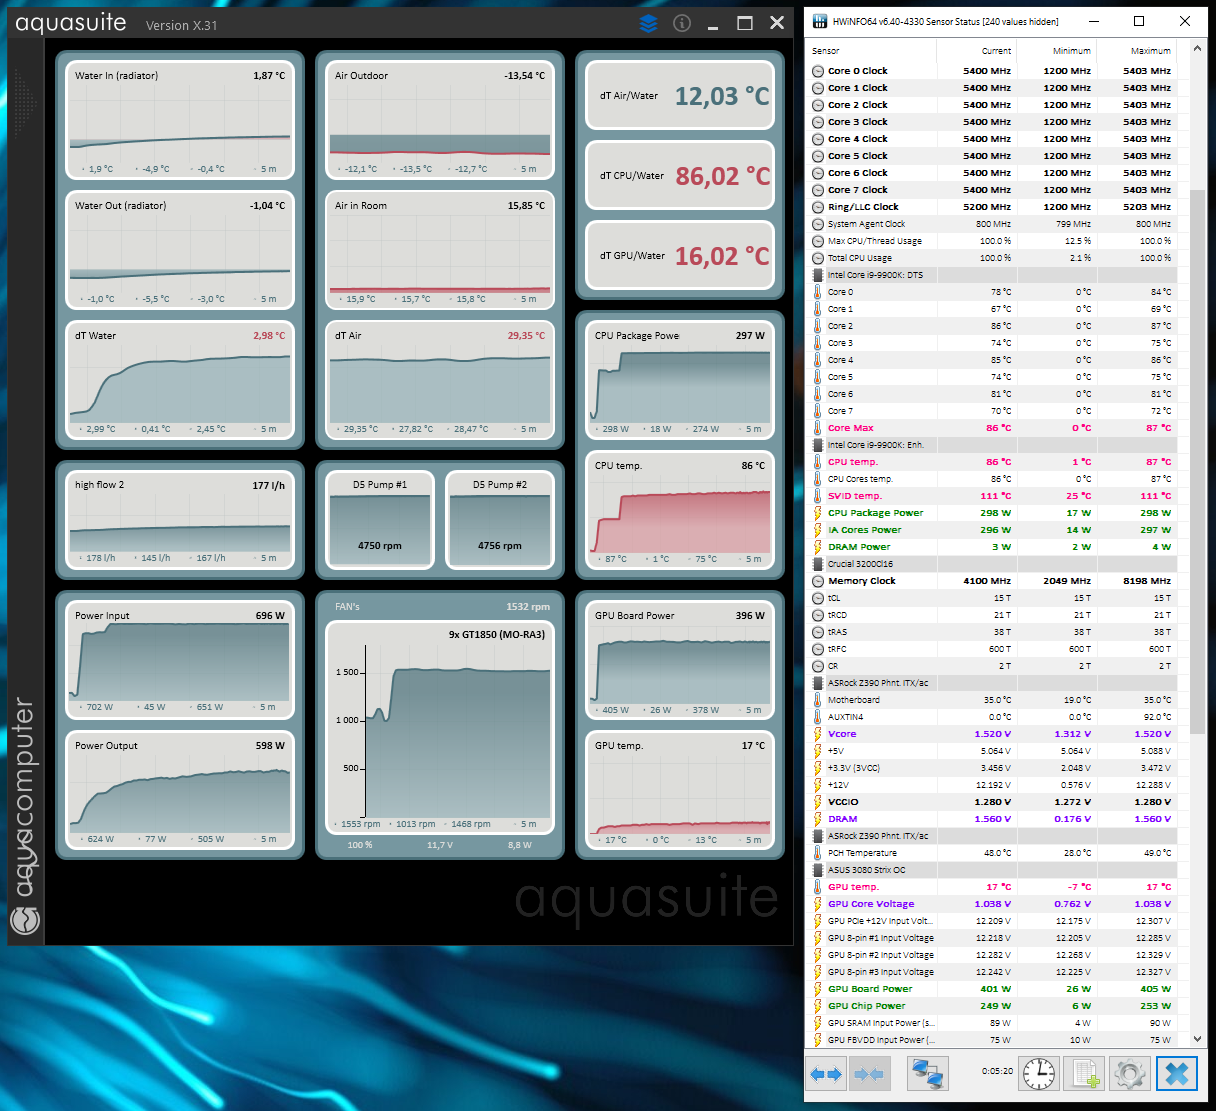Click the dT CPU/Water 86,02 °C tile

[x=680, y=175]
